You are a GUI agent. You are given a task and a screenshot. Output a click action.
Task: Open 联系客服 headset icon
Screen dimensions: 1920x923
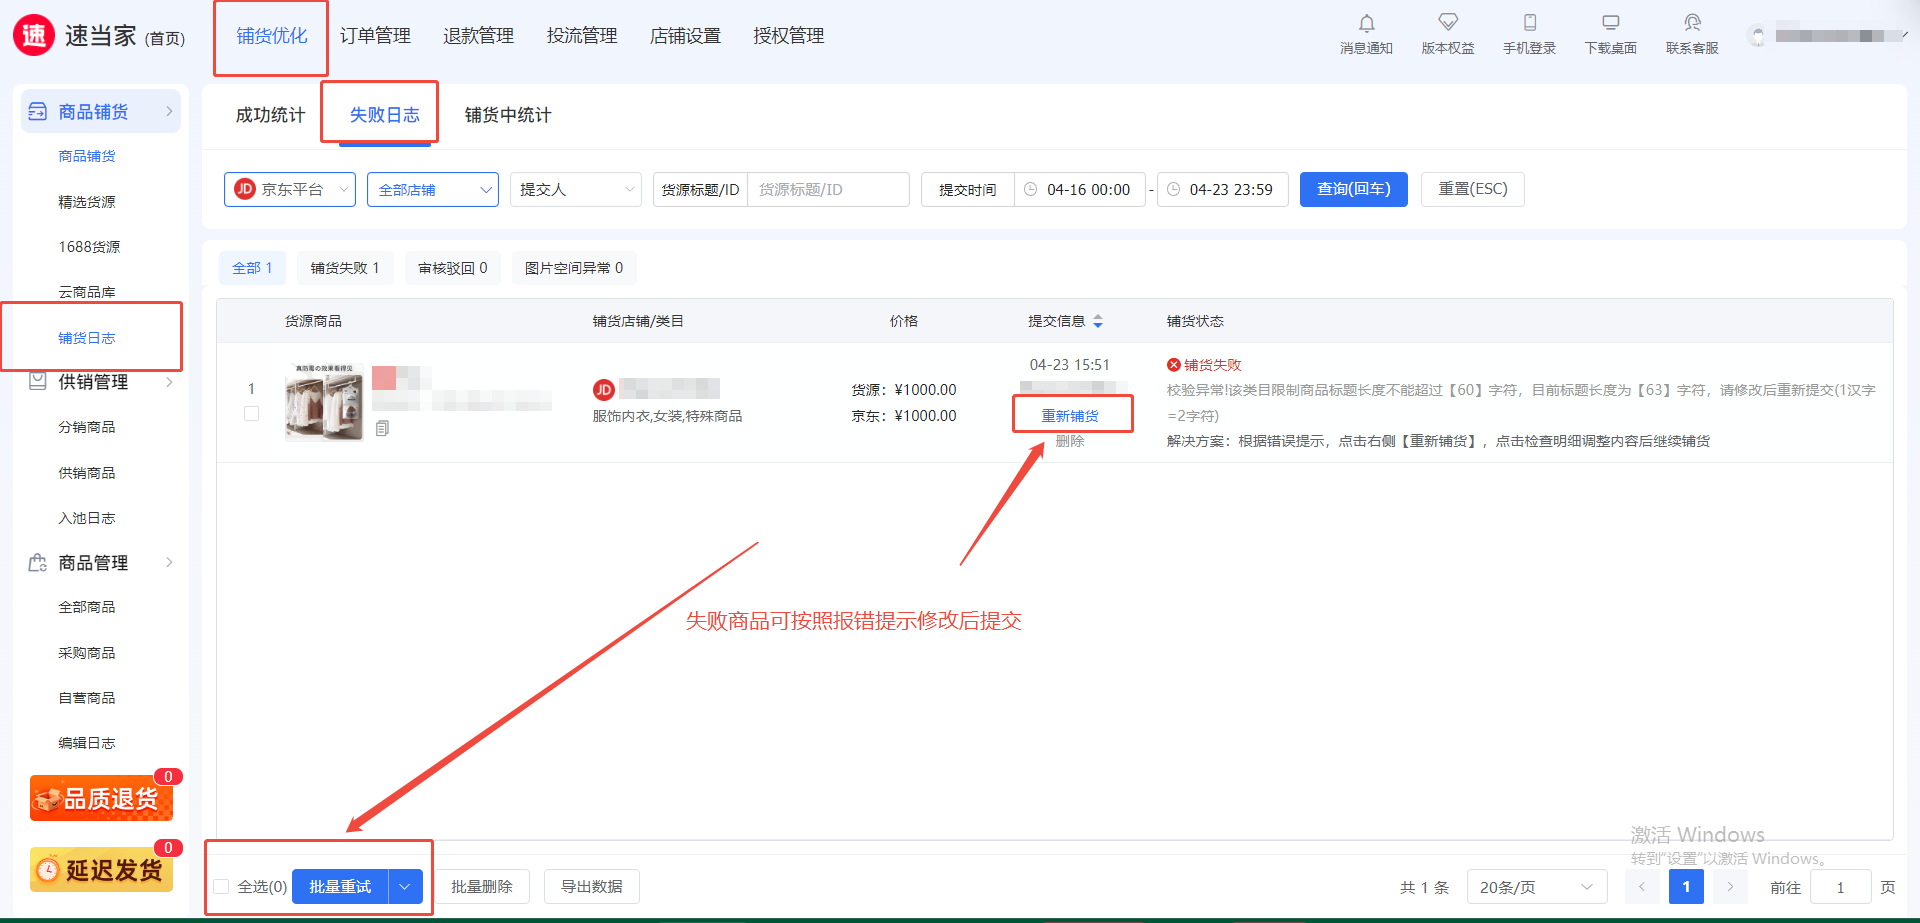click(1691, 23)
